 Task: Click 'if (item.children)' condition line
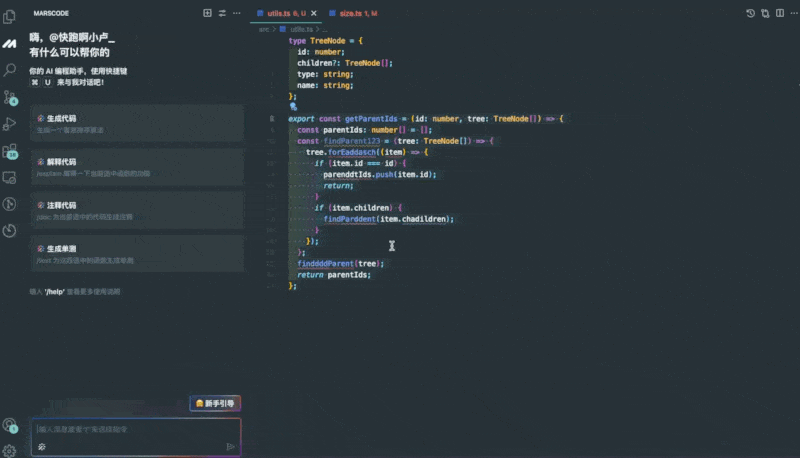pos(358,208)
